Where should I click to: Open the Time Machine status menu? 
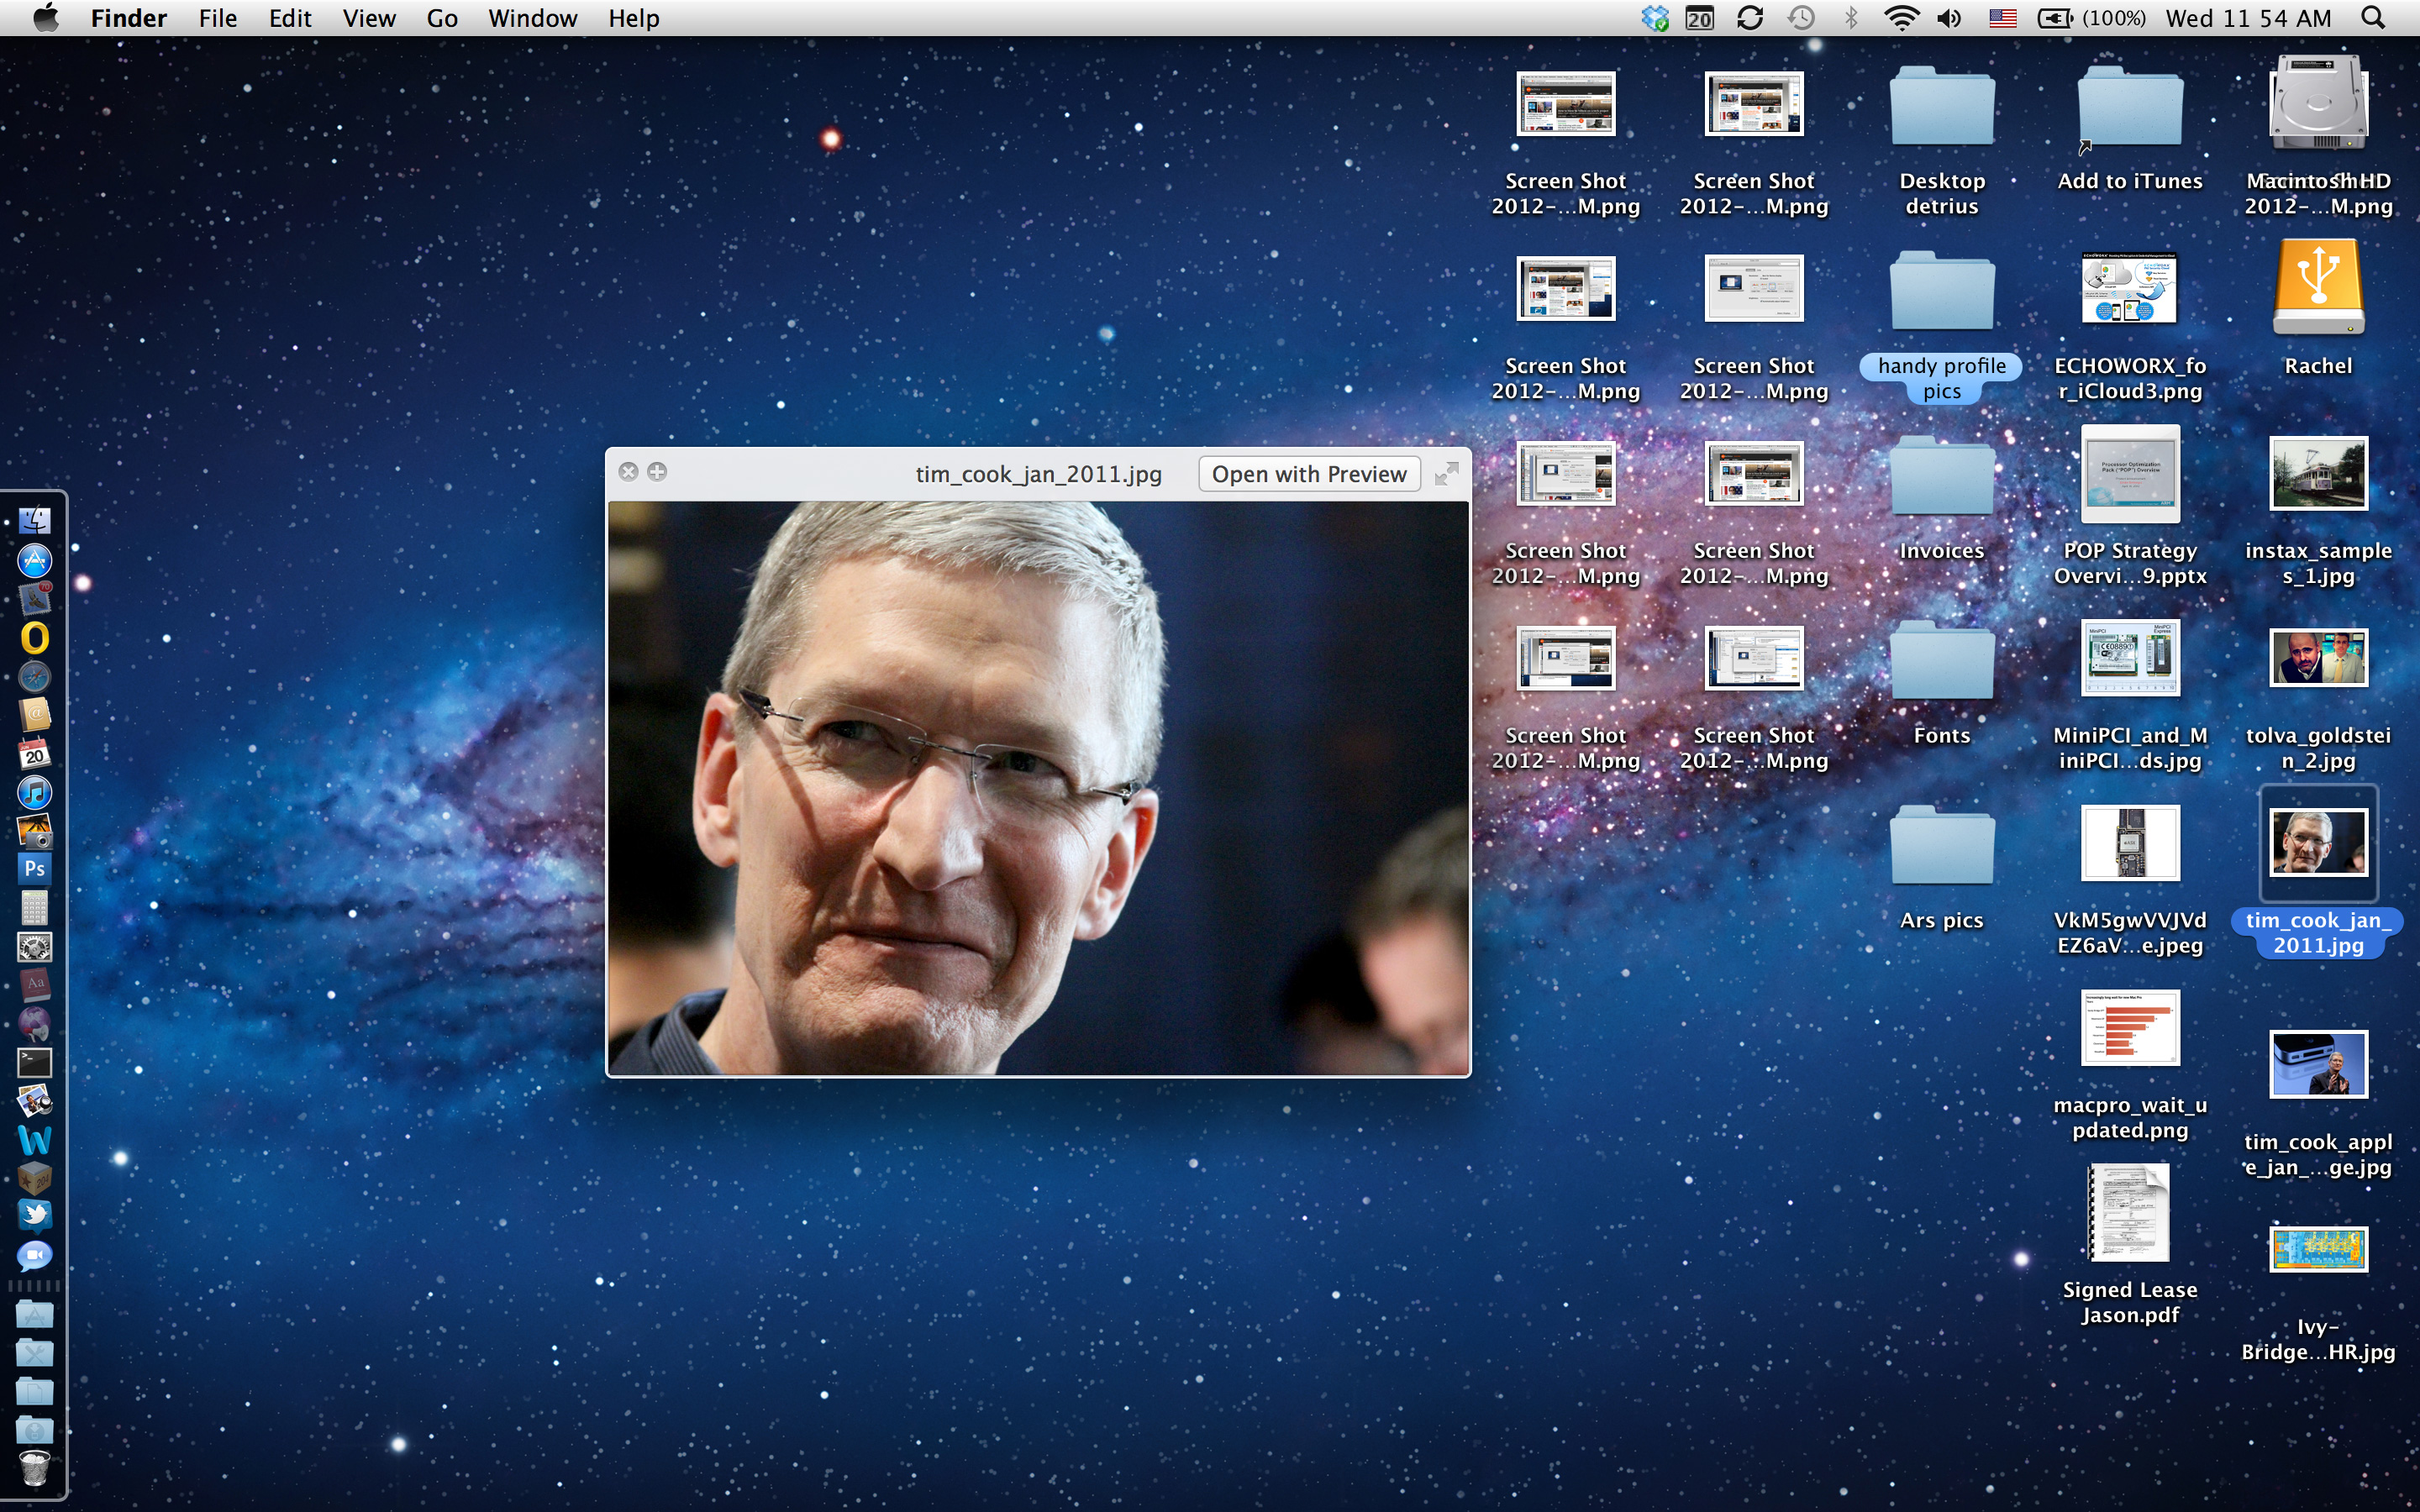pyautogui.click(x=1801, y=18)
